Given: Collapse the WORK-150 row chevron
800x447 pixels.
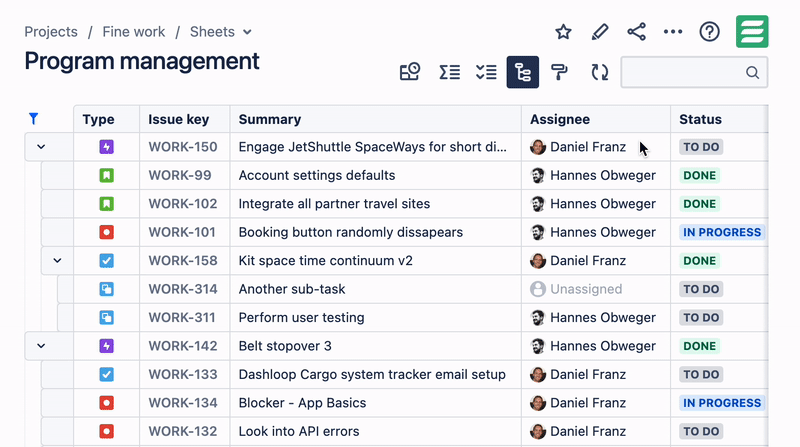Looking at the screenshot, I should [41, 147].
